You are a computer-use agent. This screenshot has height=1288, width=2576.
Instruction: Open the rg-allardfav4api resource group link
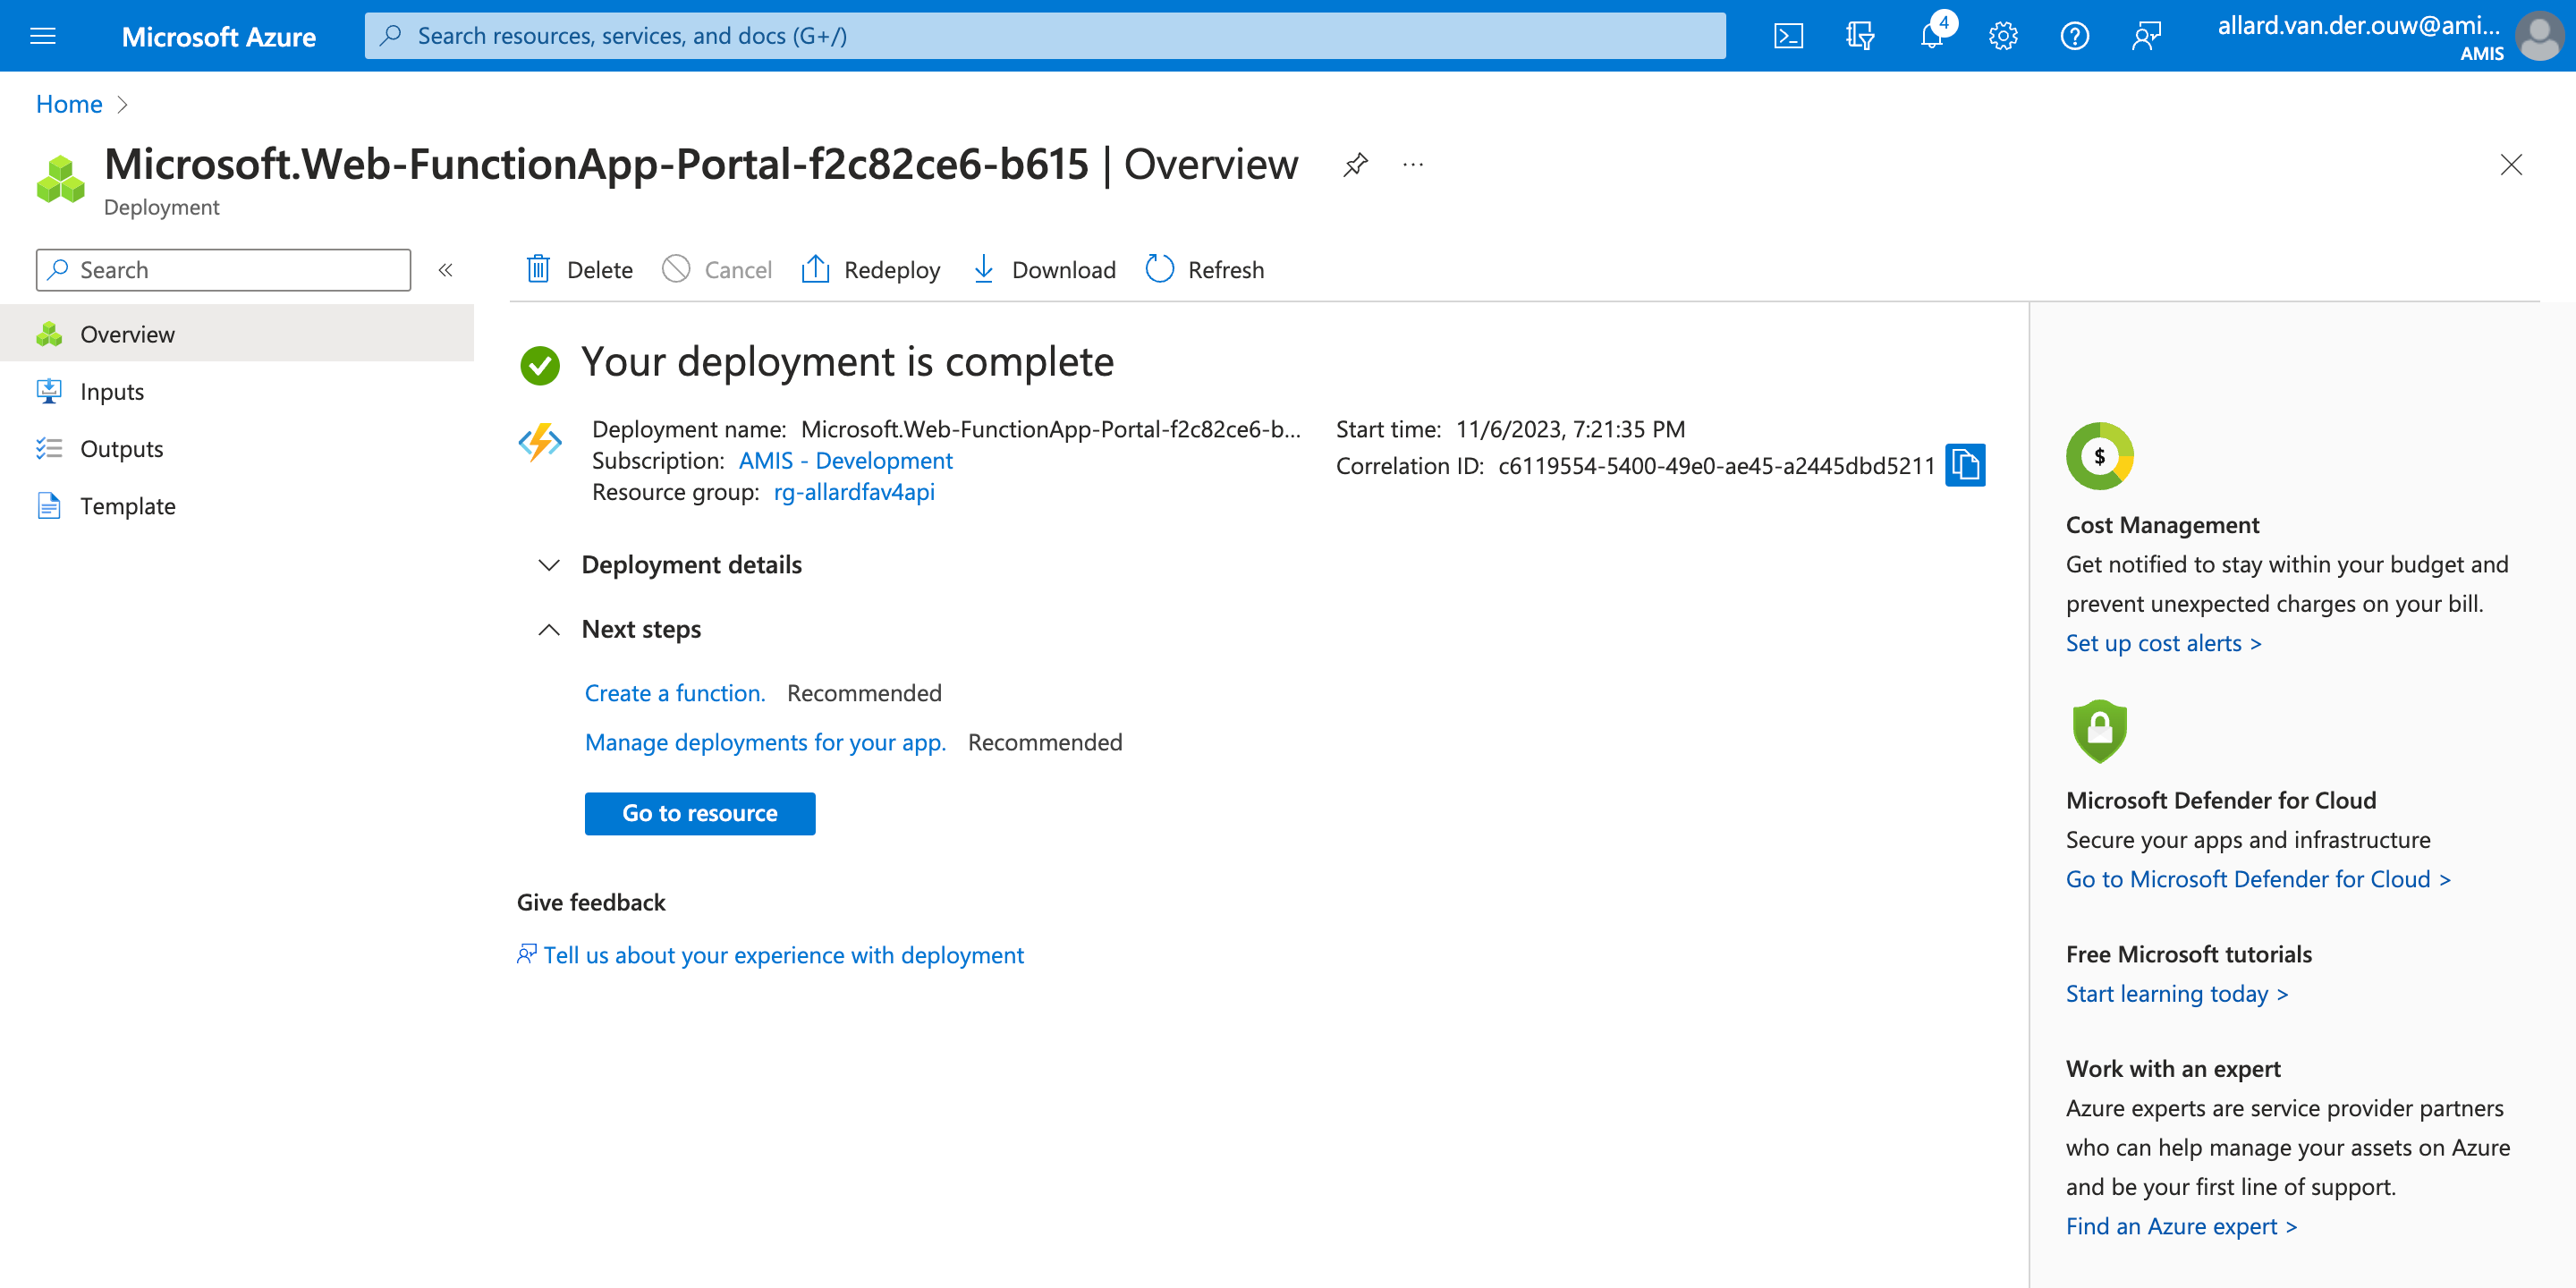click(x=853, y=492)
